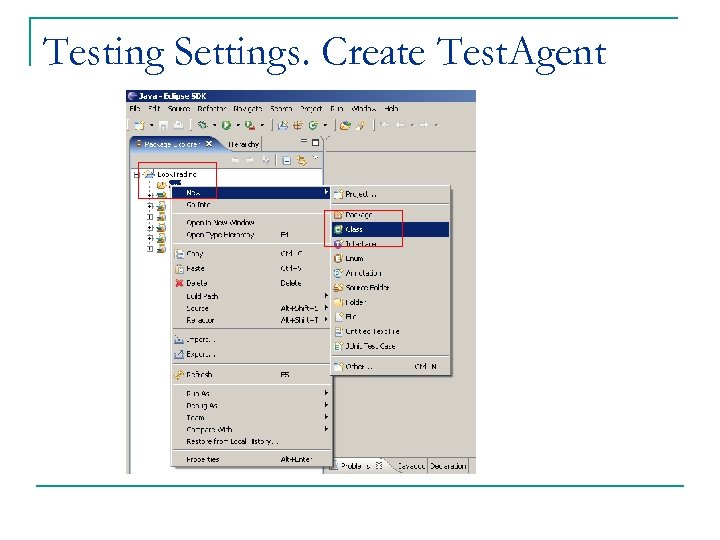Open the Compare With submenu
This screenshot has width=720, height=540.
coord(251,429)
